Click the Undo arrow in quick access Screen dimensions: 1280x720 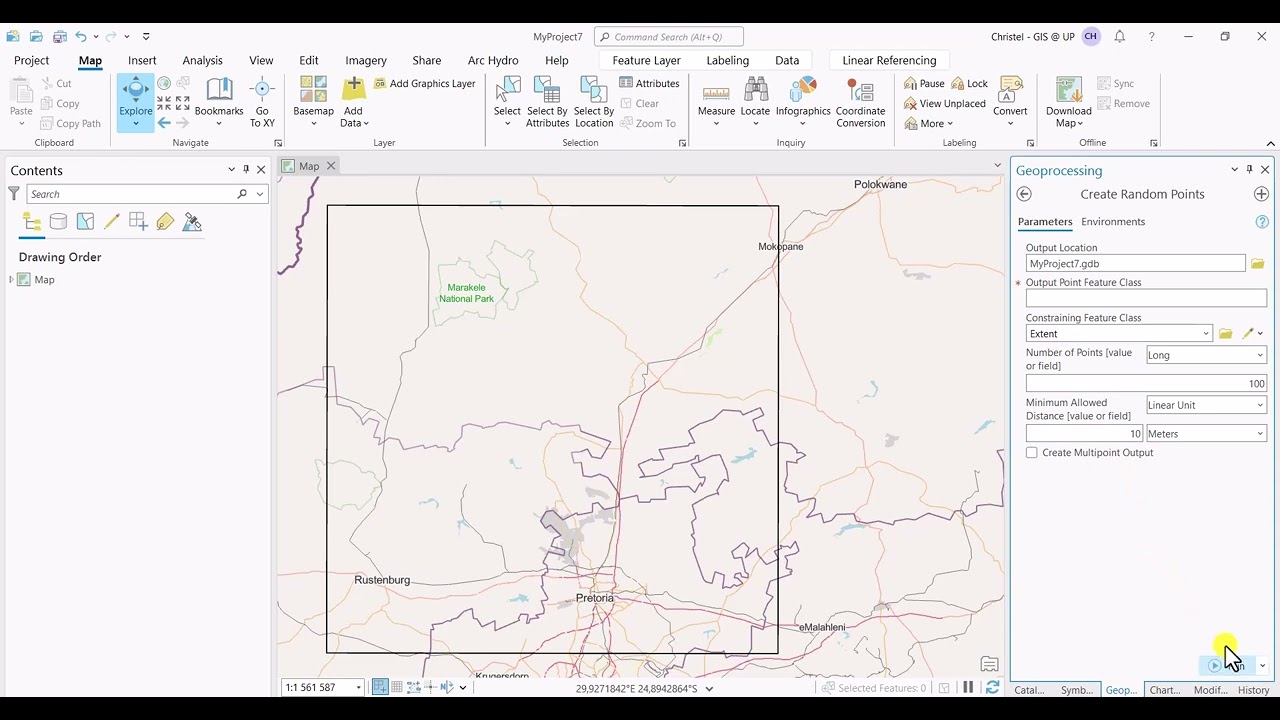[x=81, y=37]
